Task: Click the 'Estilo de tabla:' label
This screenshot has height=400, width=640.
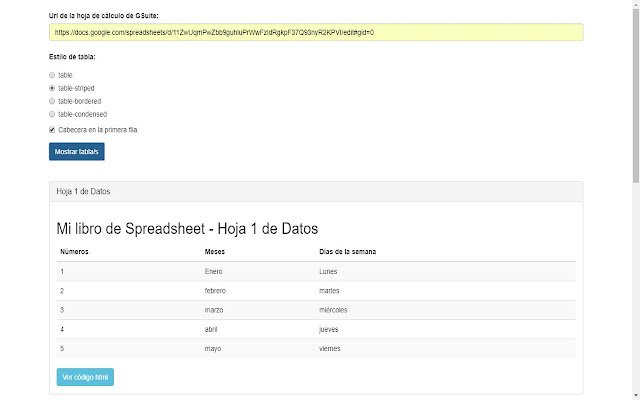Action: pyautogui.click(x=72, y=57)
